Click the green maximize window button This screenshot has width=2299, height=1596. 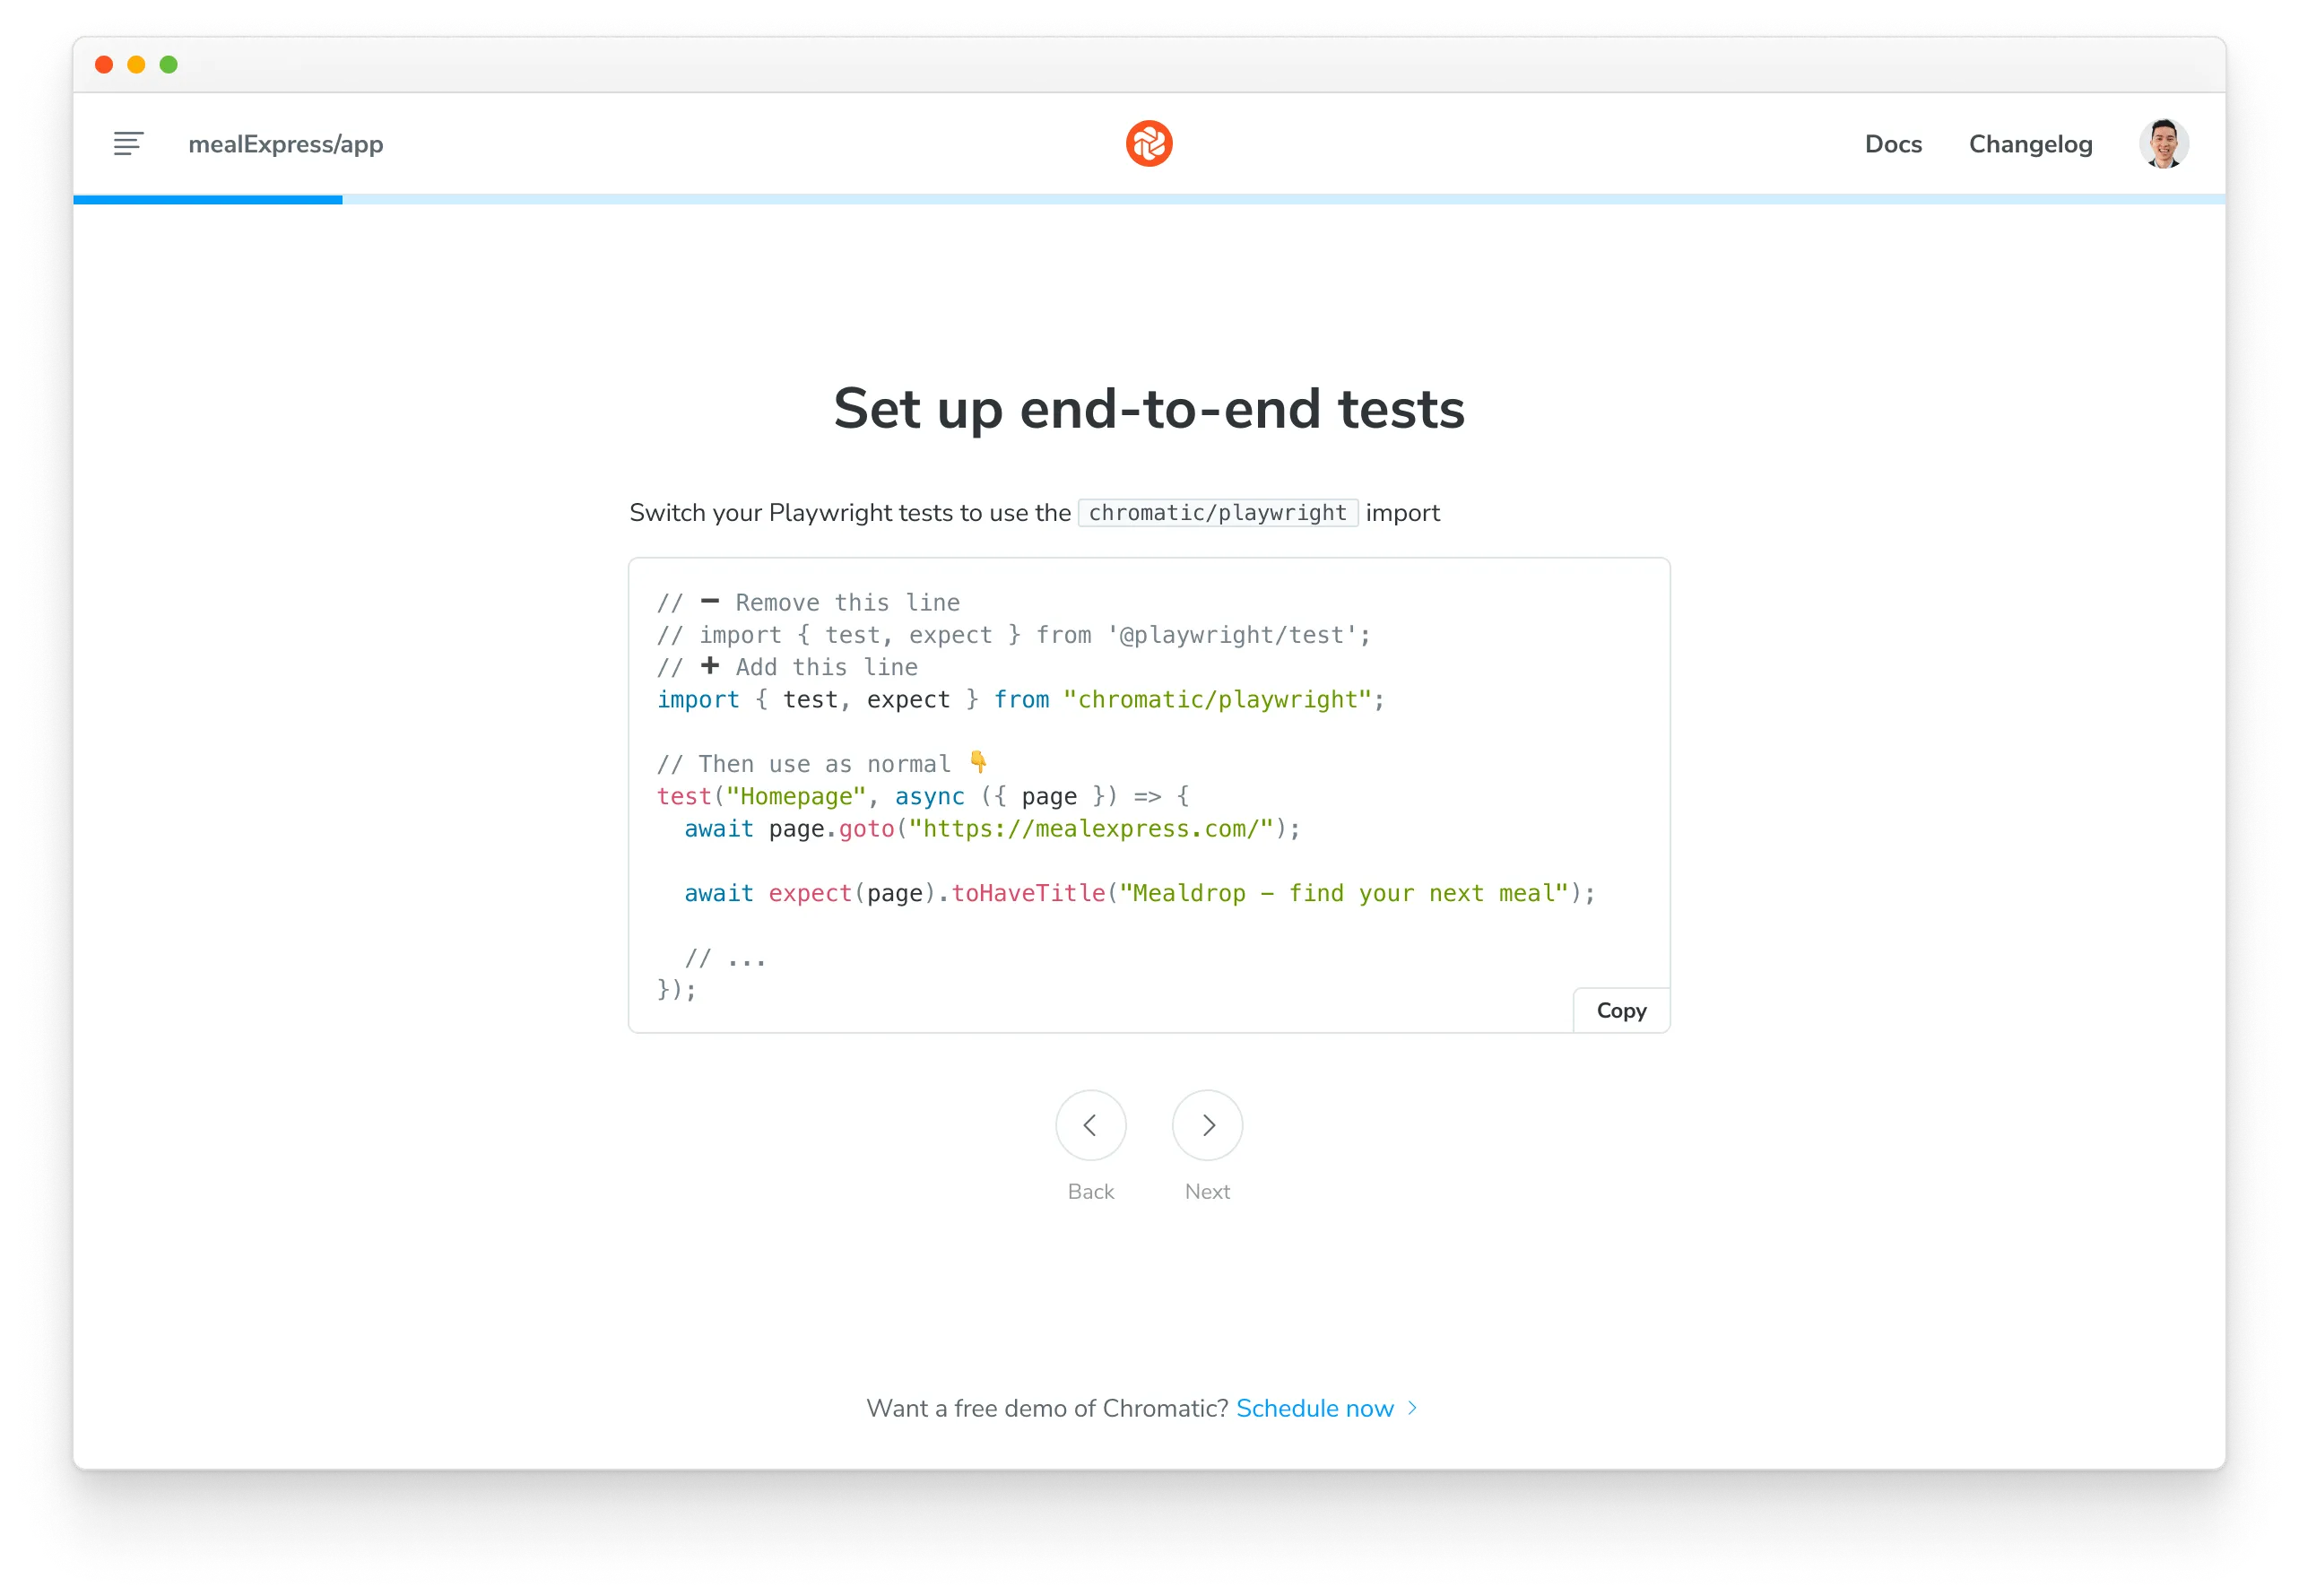coord(169,65)
